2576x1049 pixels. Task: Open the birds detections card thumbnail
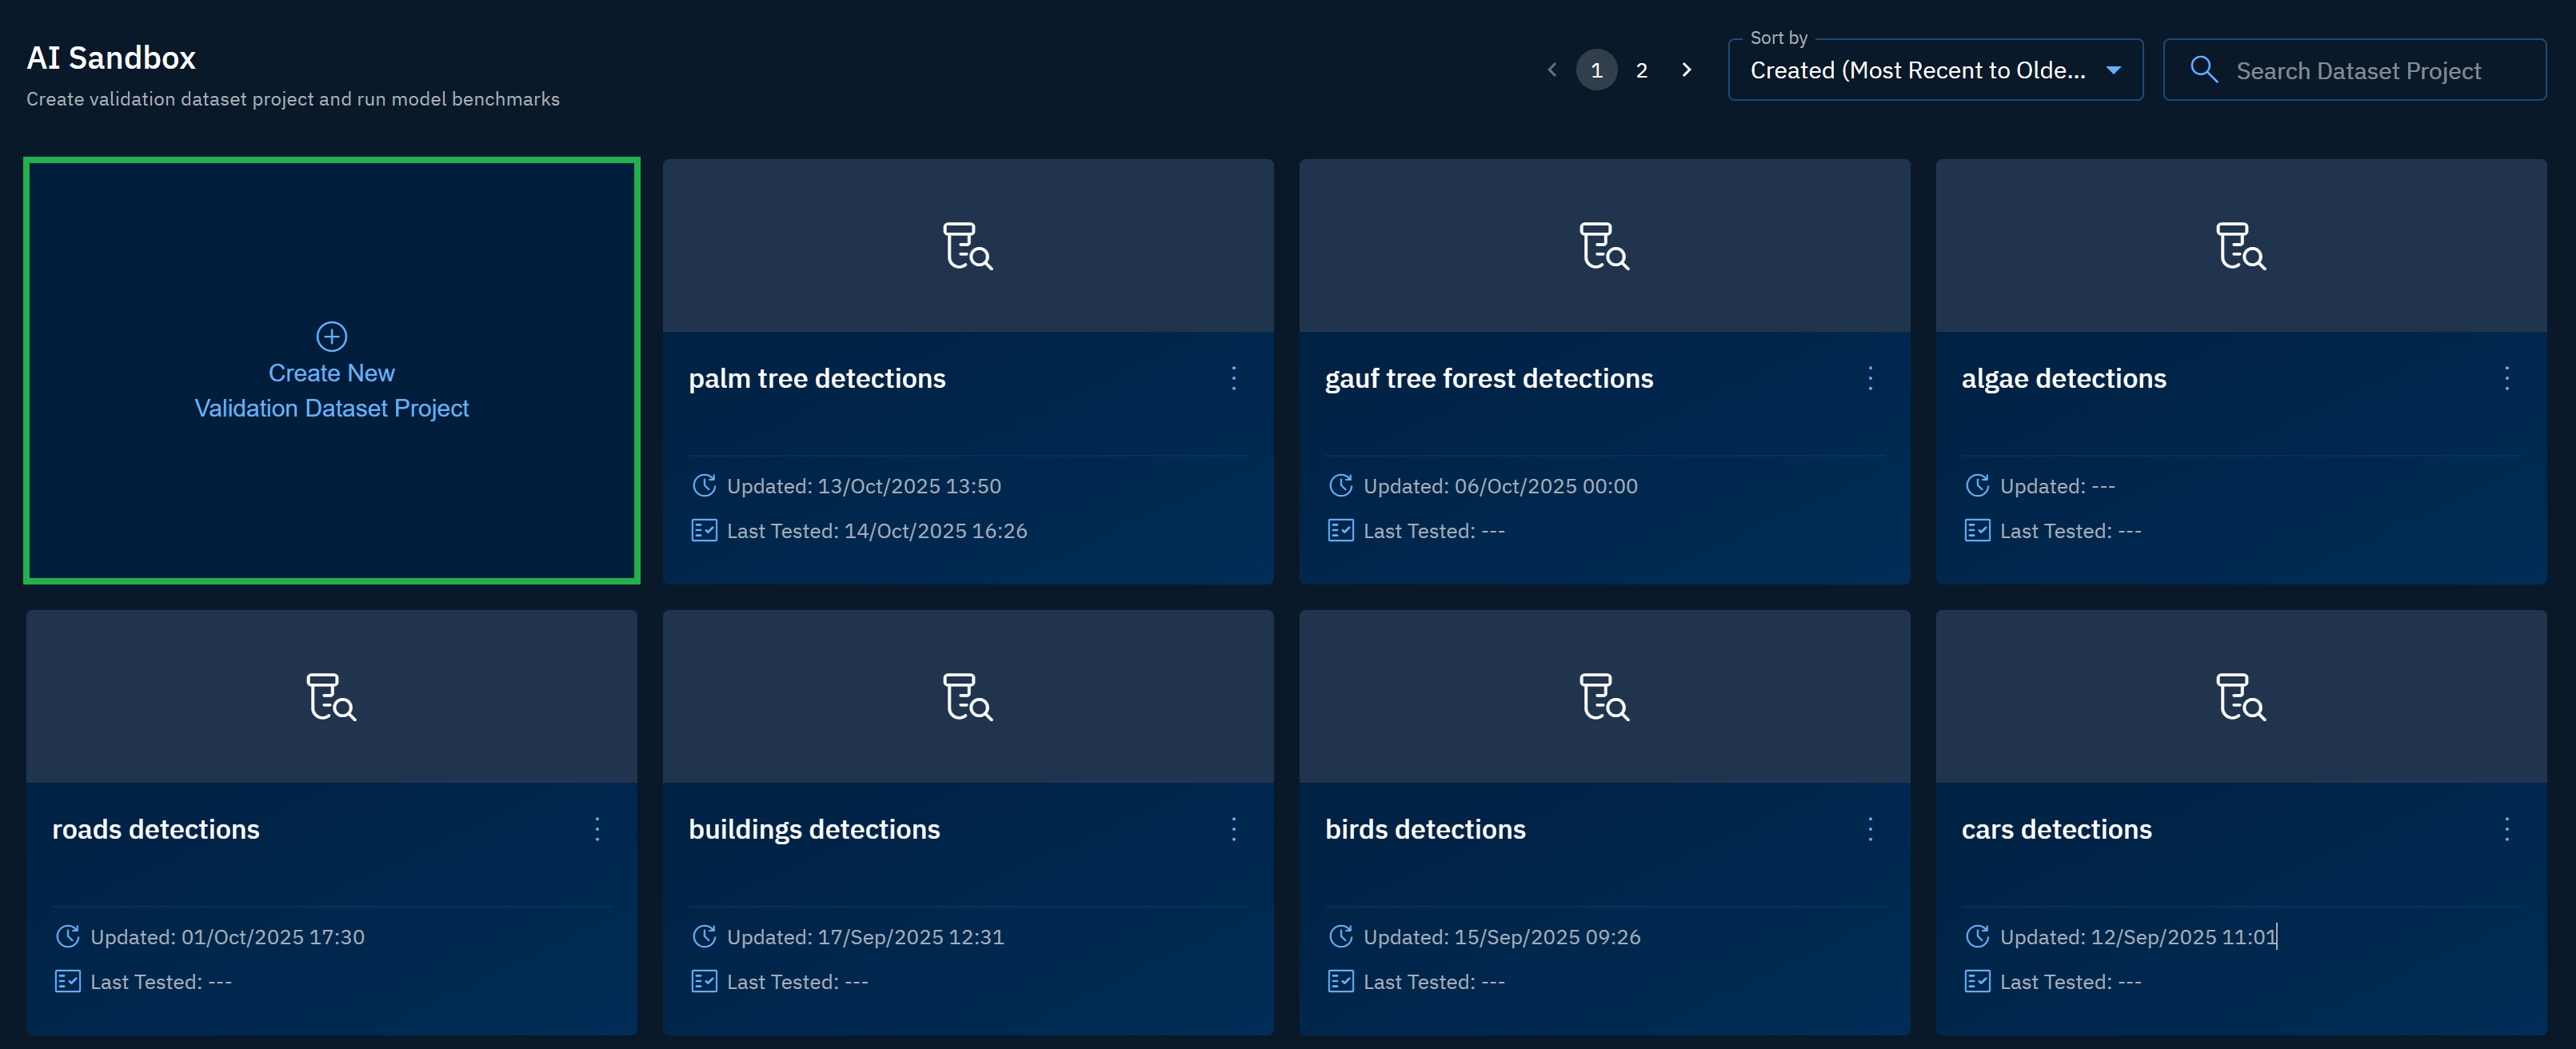click(x=1603, y=697)
